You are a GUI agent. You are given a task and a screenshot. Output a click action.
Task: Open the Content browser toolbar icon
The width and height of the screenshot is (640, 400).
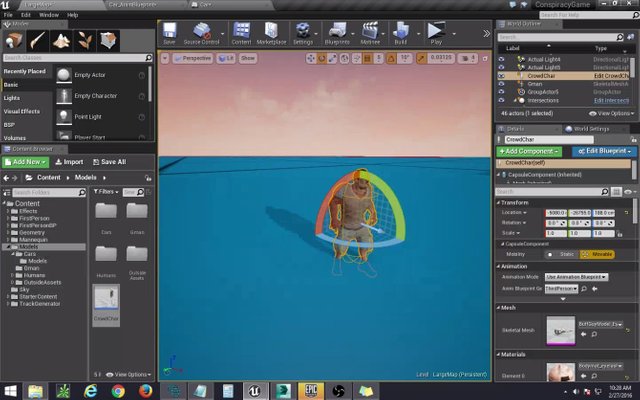coord(241,33)
